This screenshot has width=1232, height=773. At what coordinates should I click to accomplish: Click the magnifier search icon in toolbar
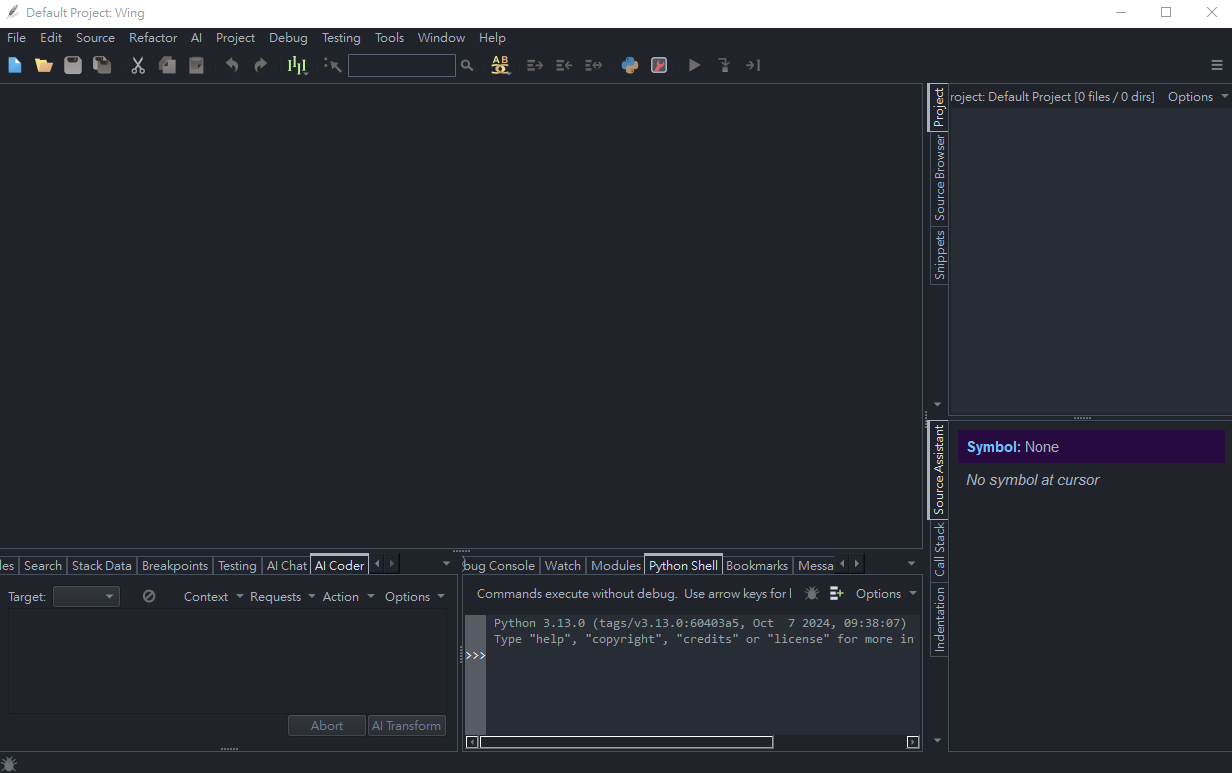(x=467, y=65)
